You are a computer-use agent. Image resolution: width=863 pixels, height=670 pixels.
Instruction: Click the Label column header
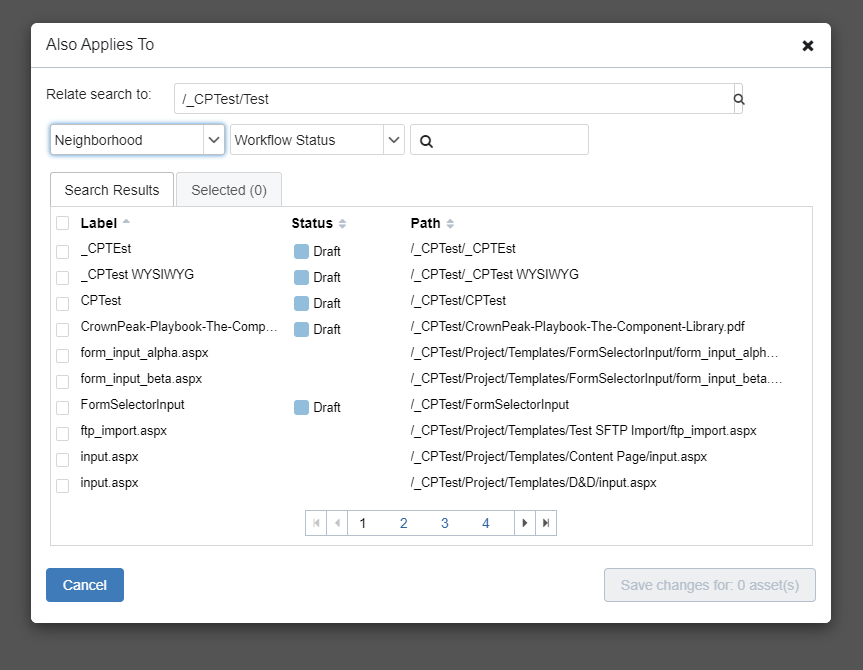99,223
